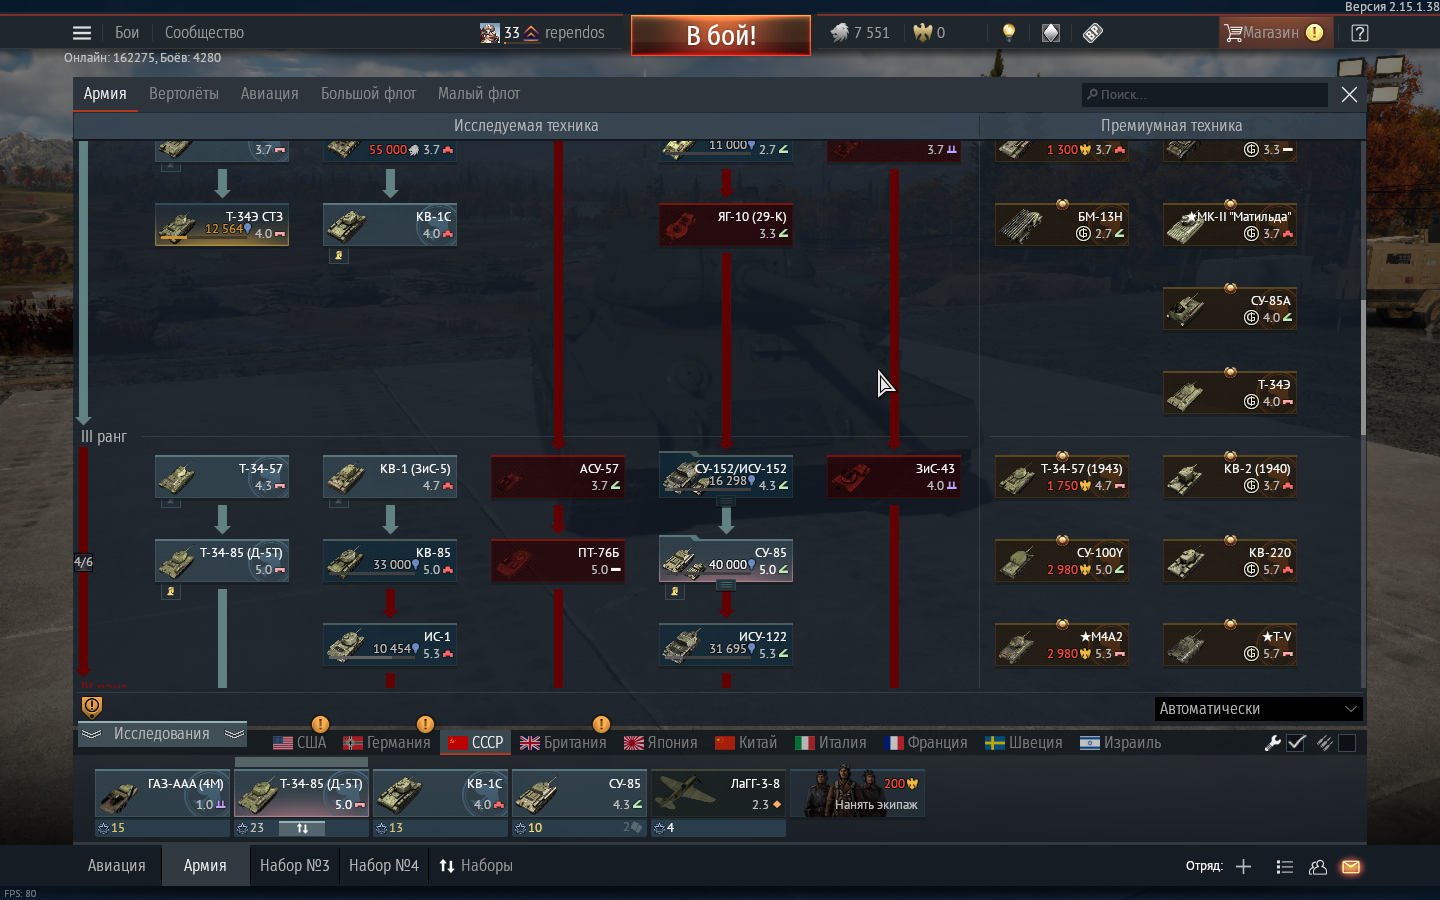Open the hamburger main menu
This screenshot has width=1440, height=900.
coord(82,33)
